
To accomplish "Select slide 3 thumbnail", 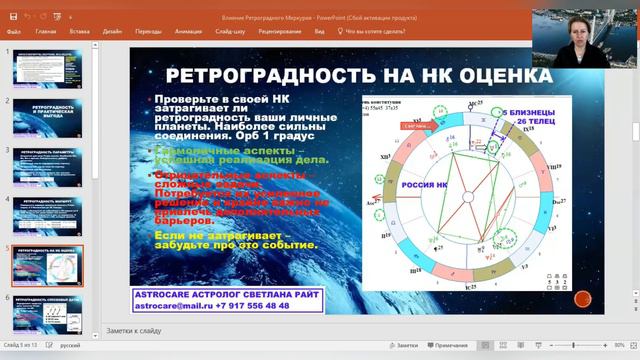I will point(47,167).
